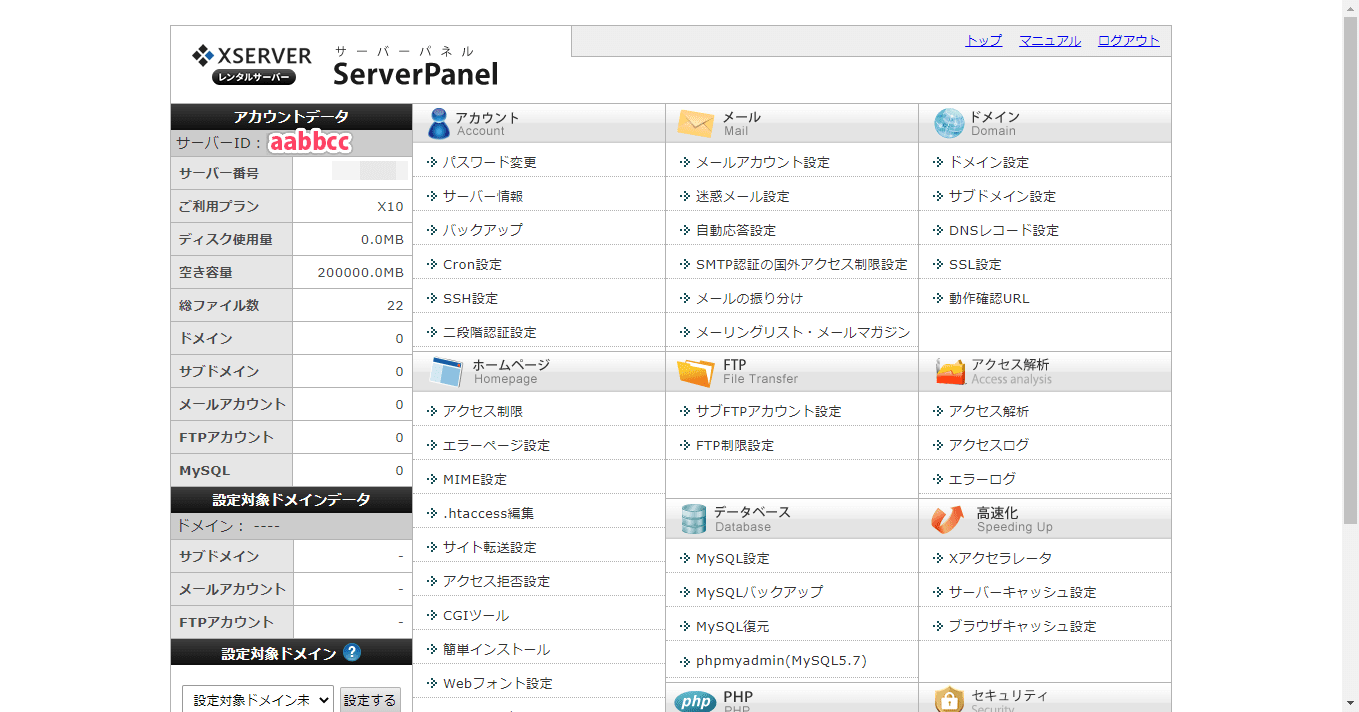Click the XSERVER logo
Viewport: 1359px width, 712px height.
tap(252, 65)
